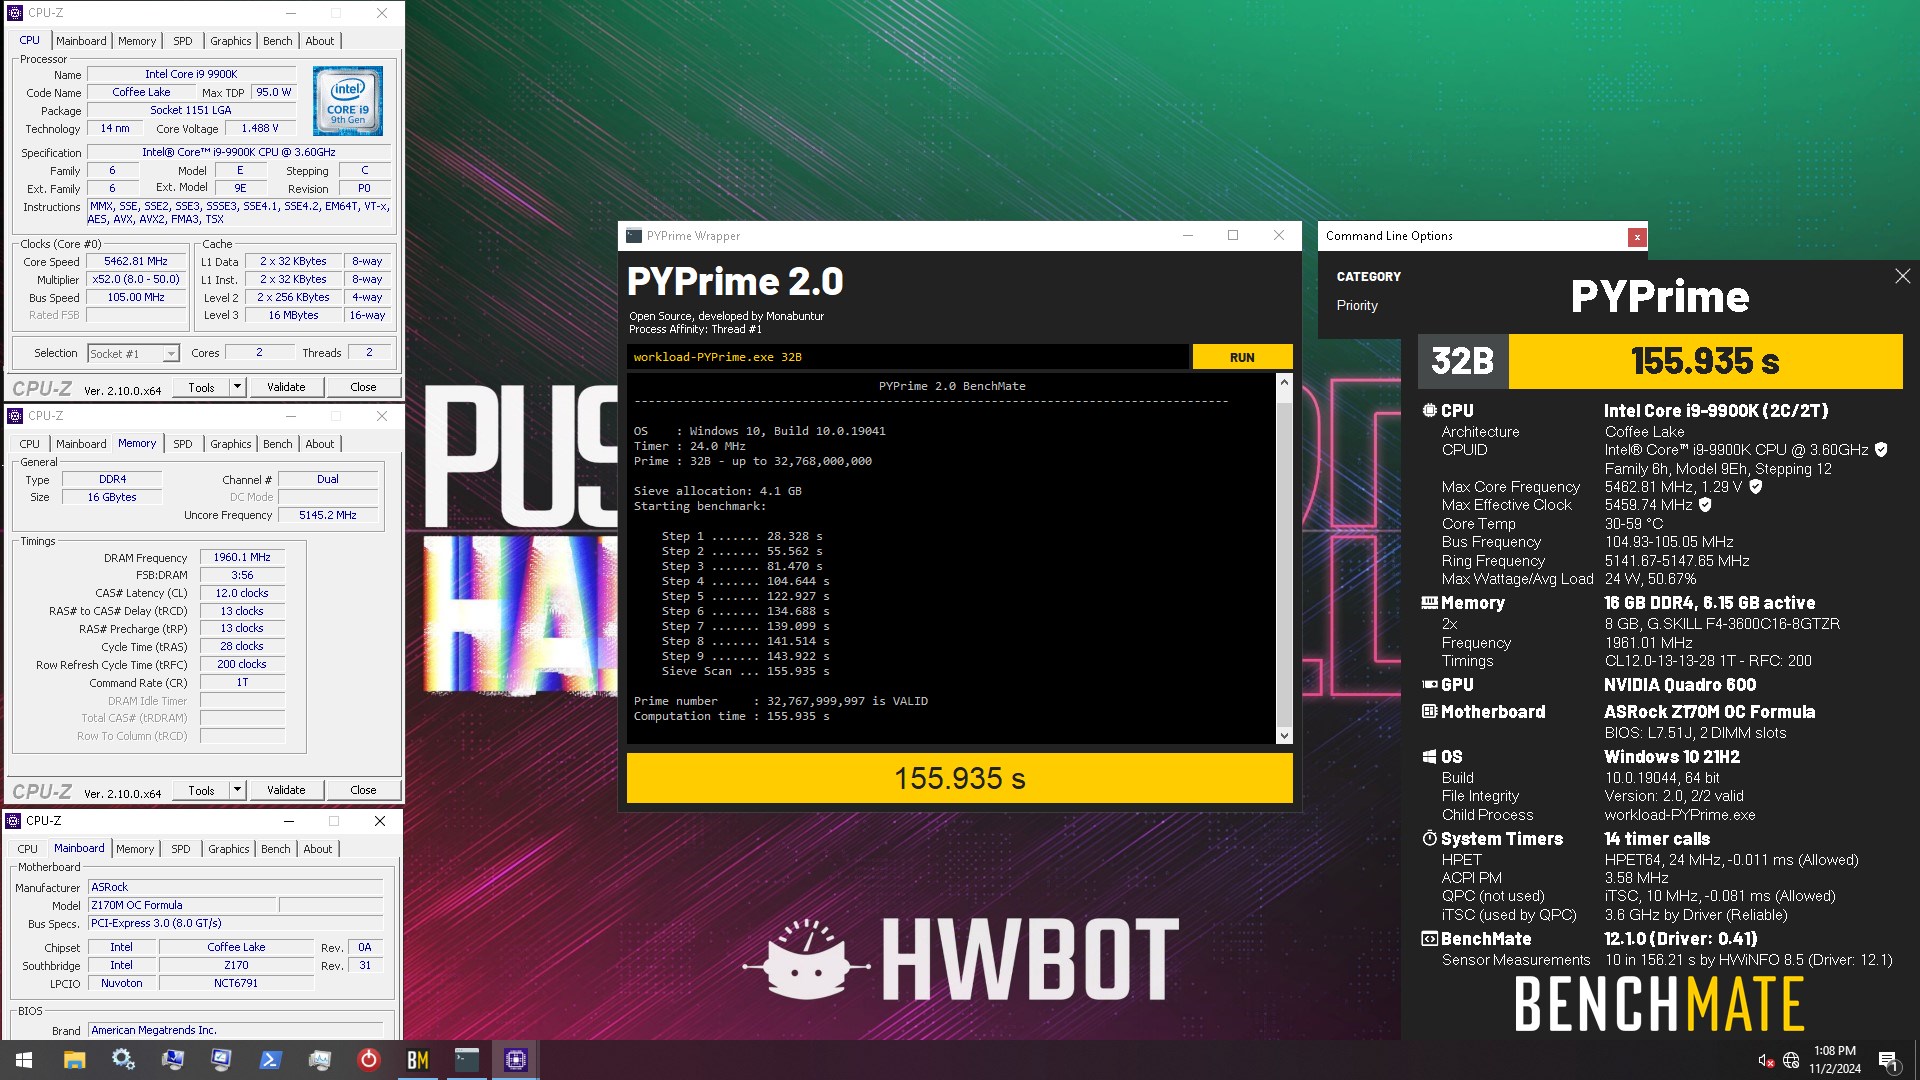
Task: Click the Motherboard section icon in BenchMate panel
Action: click(x=1429, y=712)
